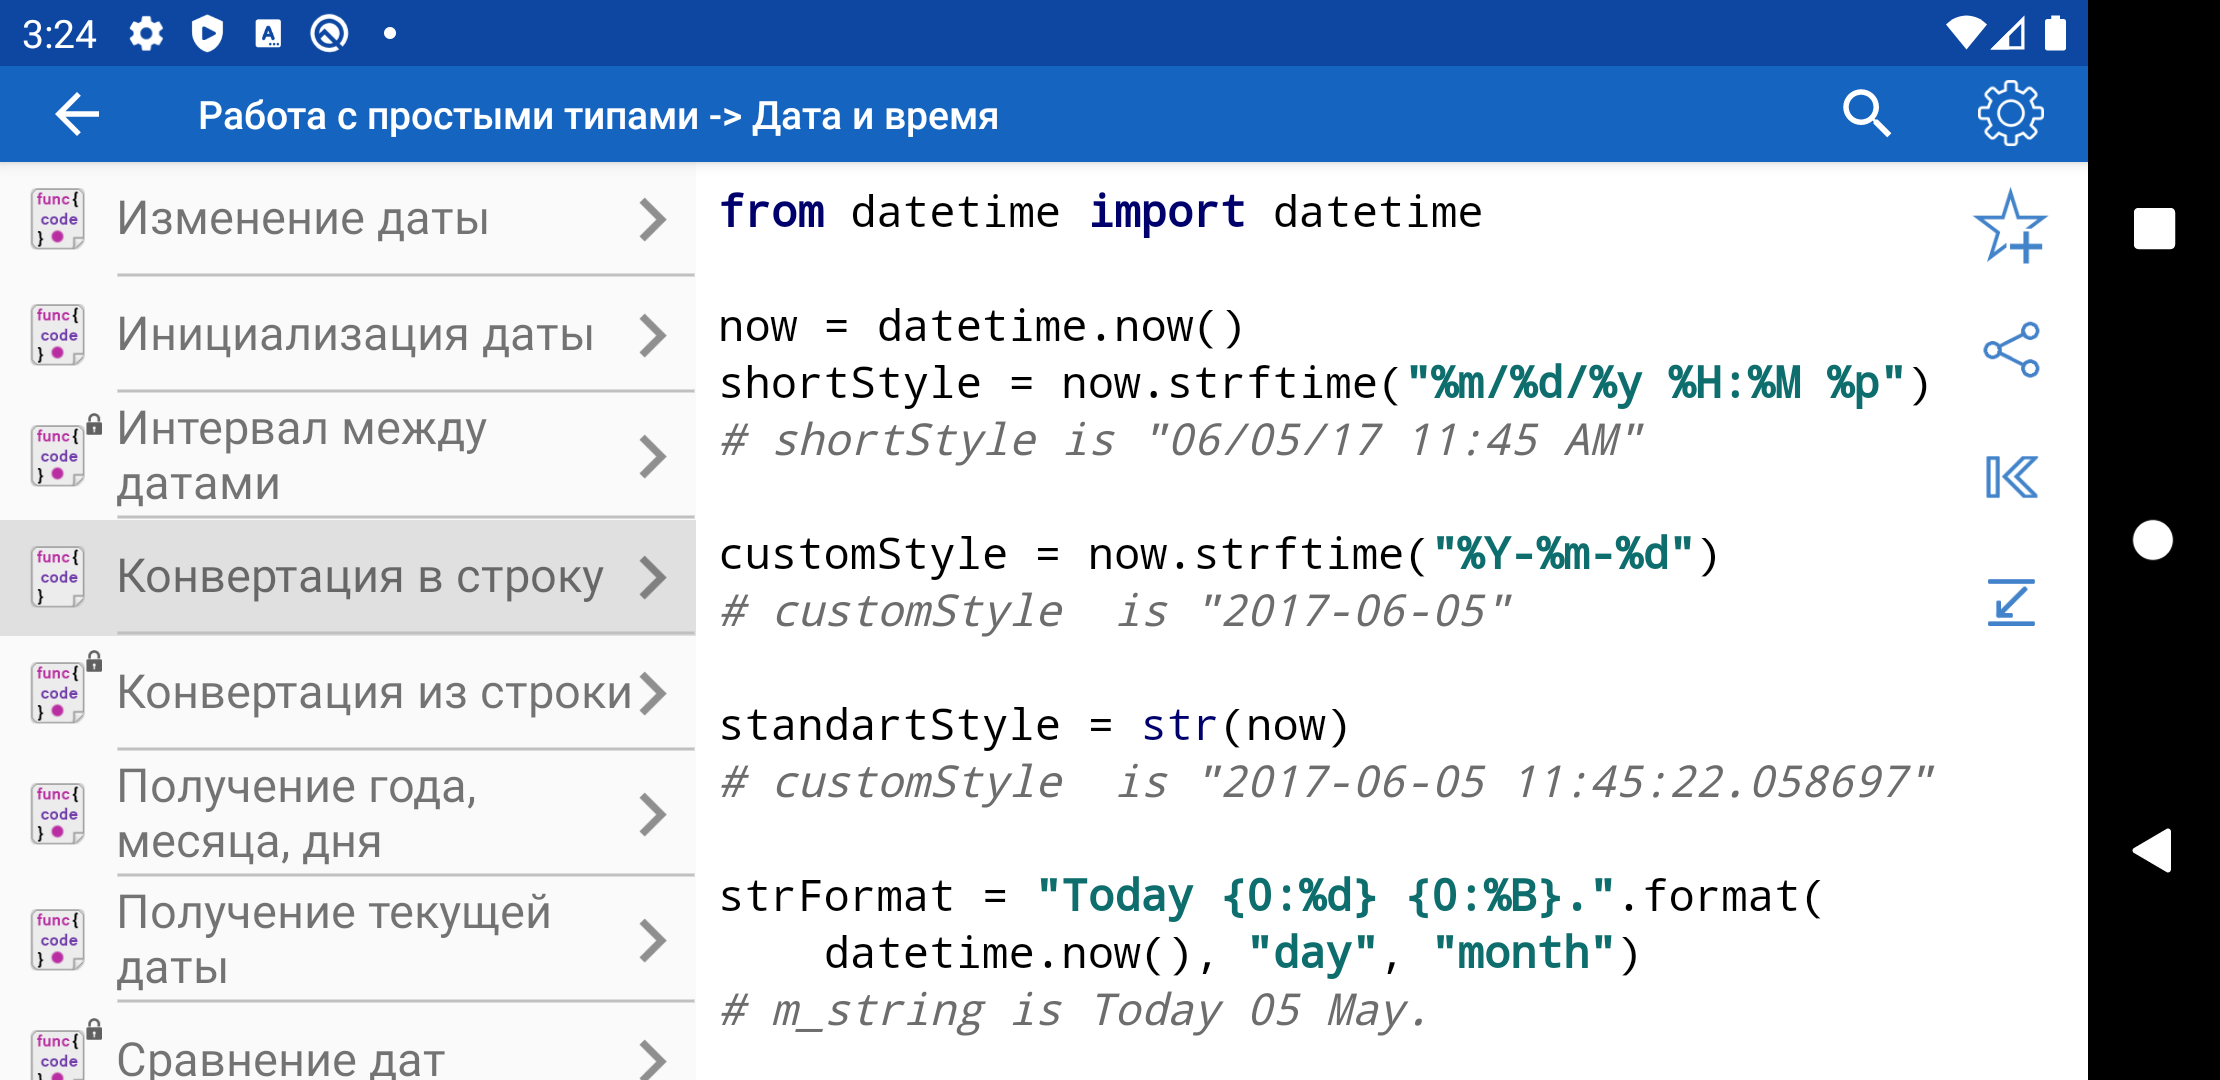
Task: Click the shortStyle strftime code line
Action: (1324, 384)
